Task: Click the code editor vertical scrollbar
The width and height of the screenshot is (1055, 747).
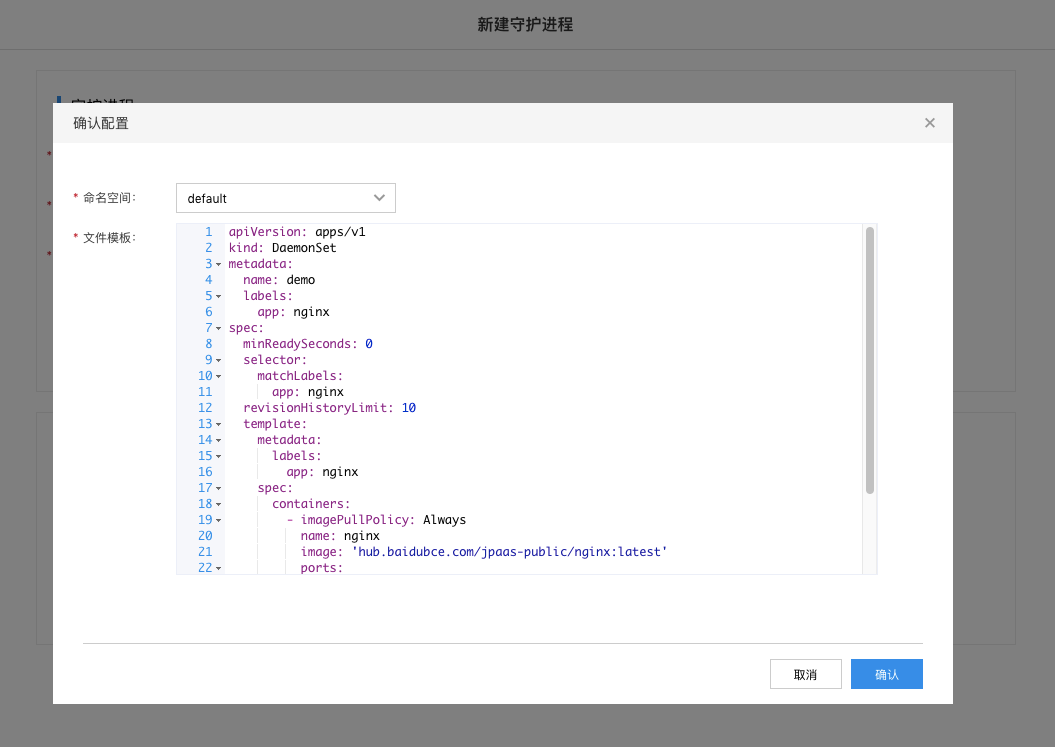Action: [870, 361]
